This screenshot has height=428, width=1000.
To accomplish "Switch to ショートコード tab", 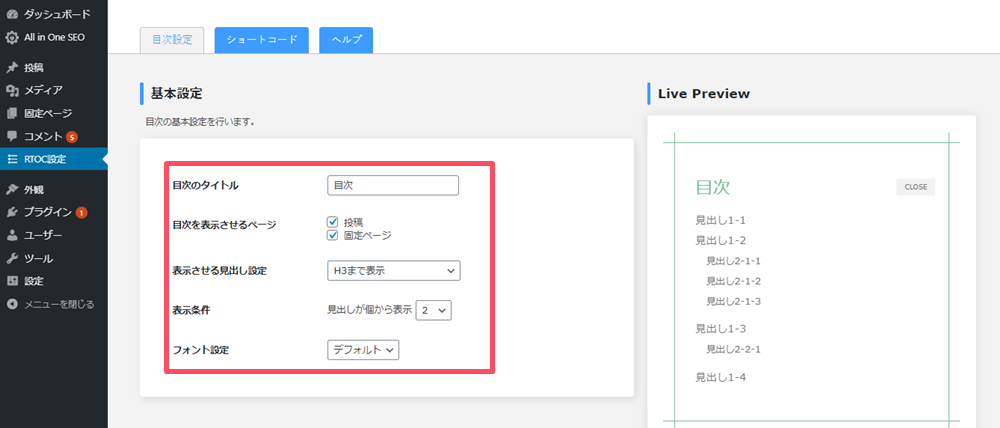I will click(262, 40).
